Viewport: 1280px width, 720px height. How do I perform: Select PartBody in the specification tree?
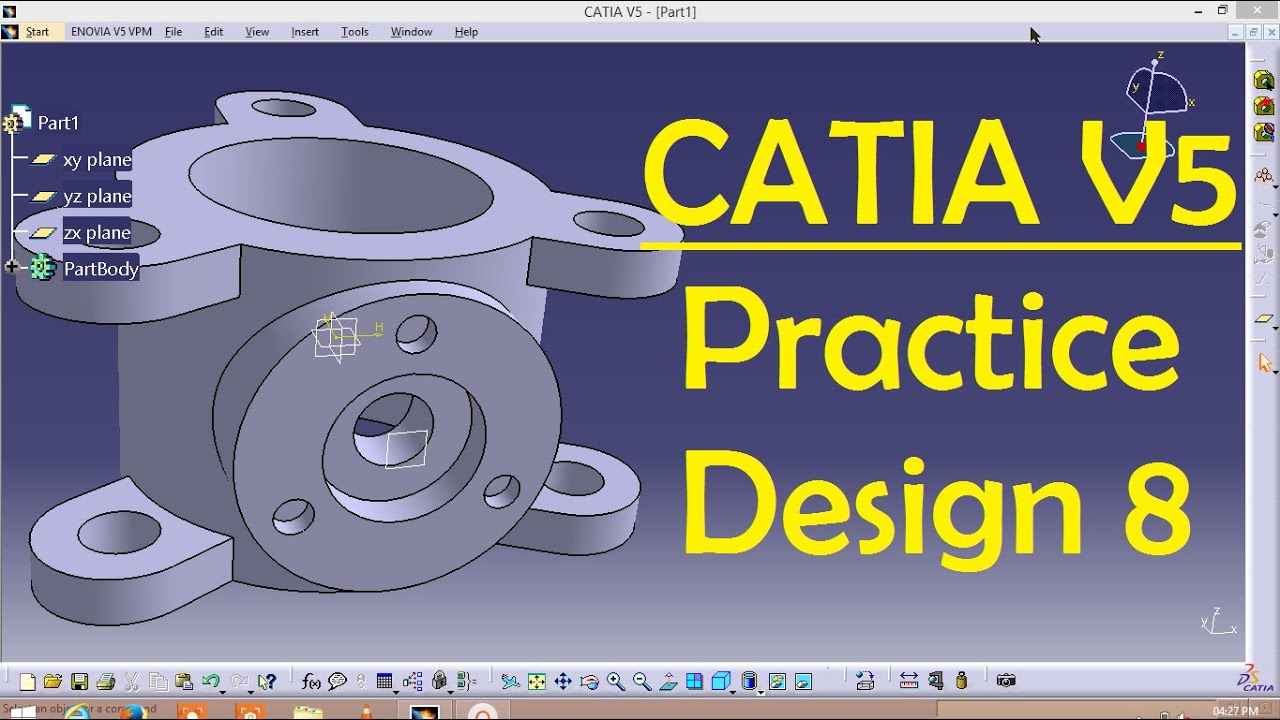[x=101, y=269]
